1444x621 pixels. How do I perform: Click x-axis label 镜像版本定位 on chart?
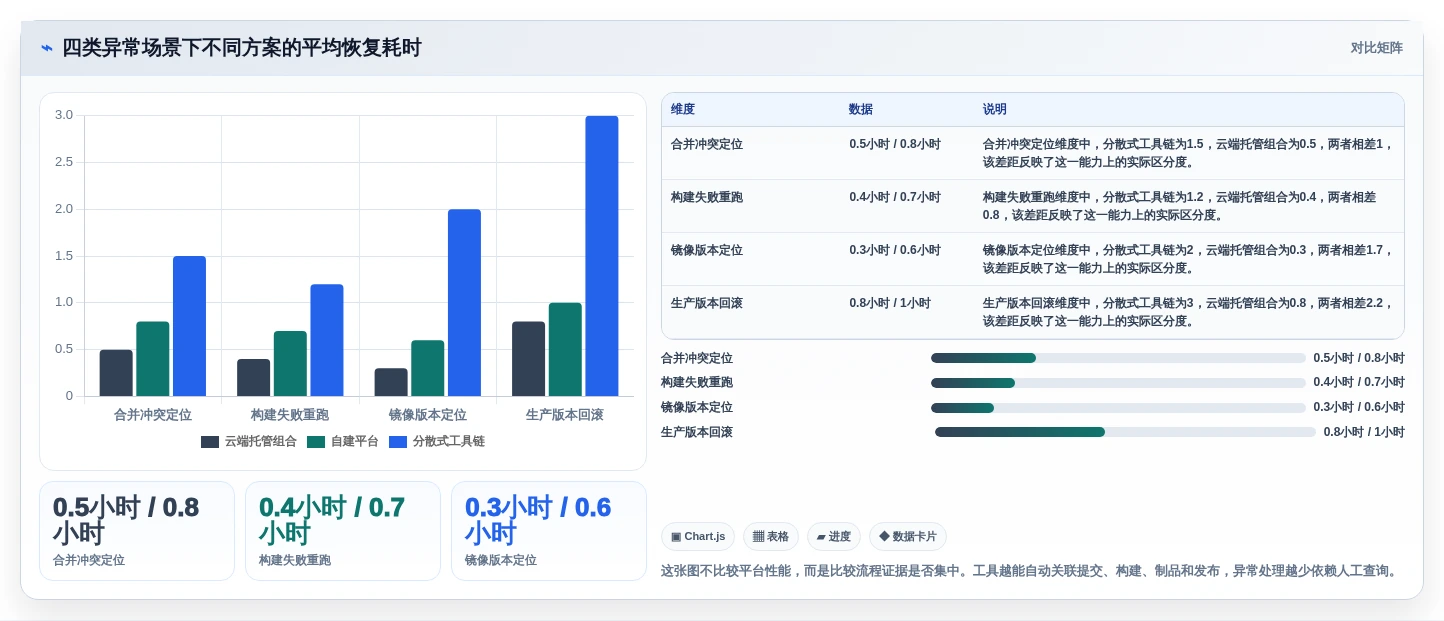click(428, 414)
